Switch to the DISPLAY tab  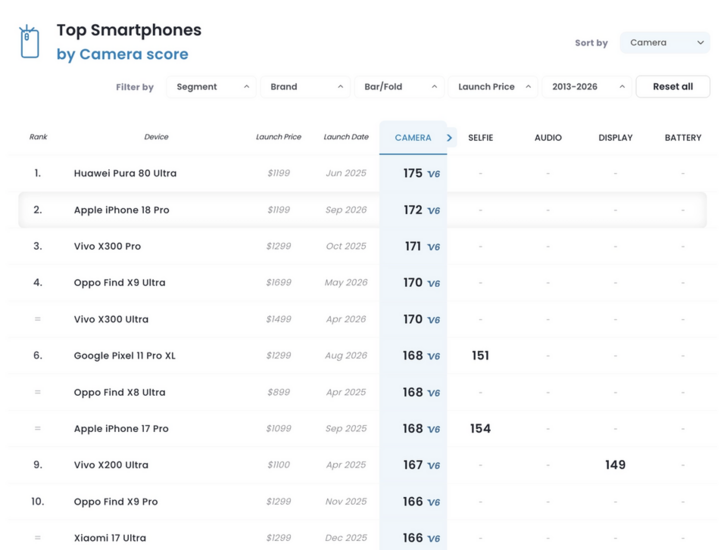[615, 138]
